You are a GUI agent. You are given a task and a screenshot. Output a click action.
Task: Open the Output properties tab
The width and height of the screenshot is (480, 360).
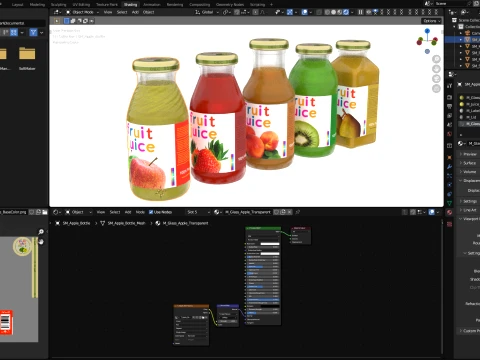point(449,106)
